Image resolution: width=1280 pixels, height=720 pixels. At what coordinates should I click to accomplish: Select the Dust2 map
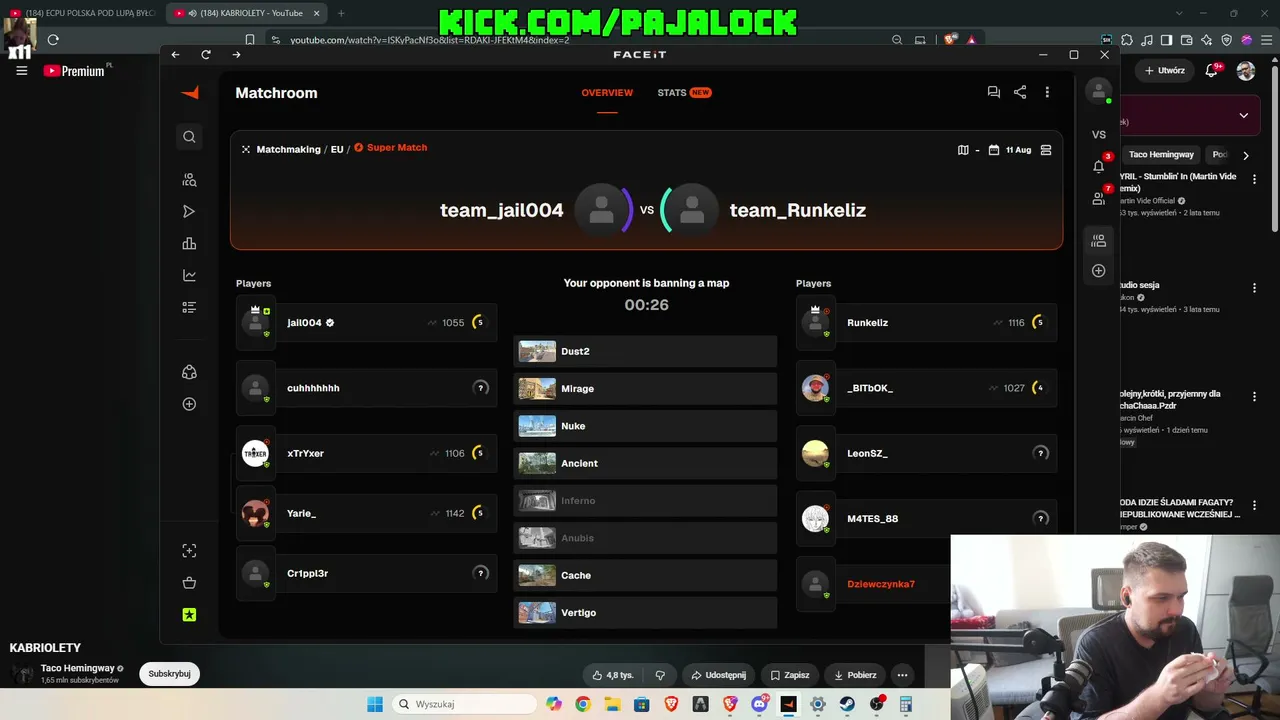click(x=645, y=352)
